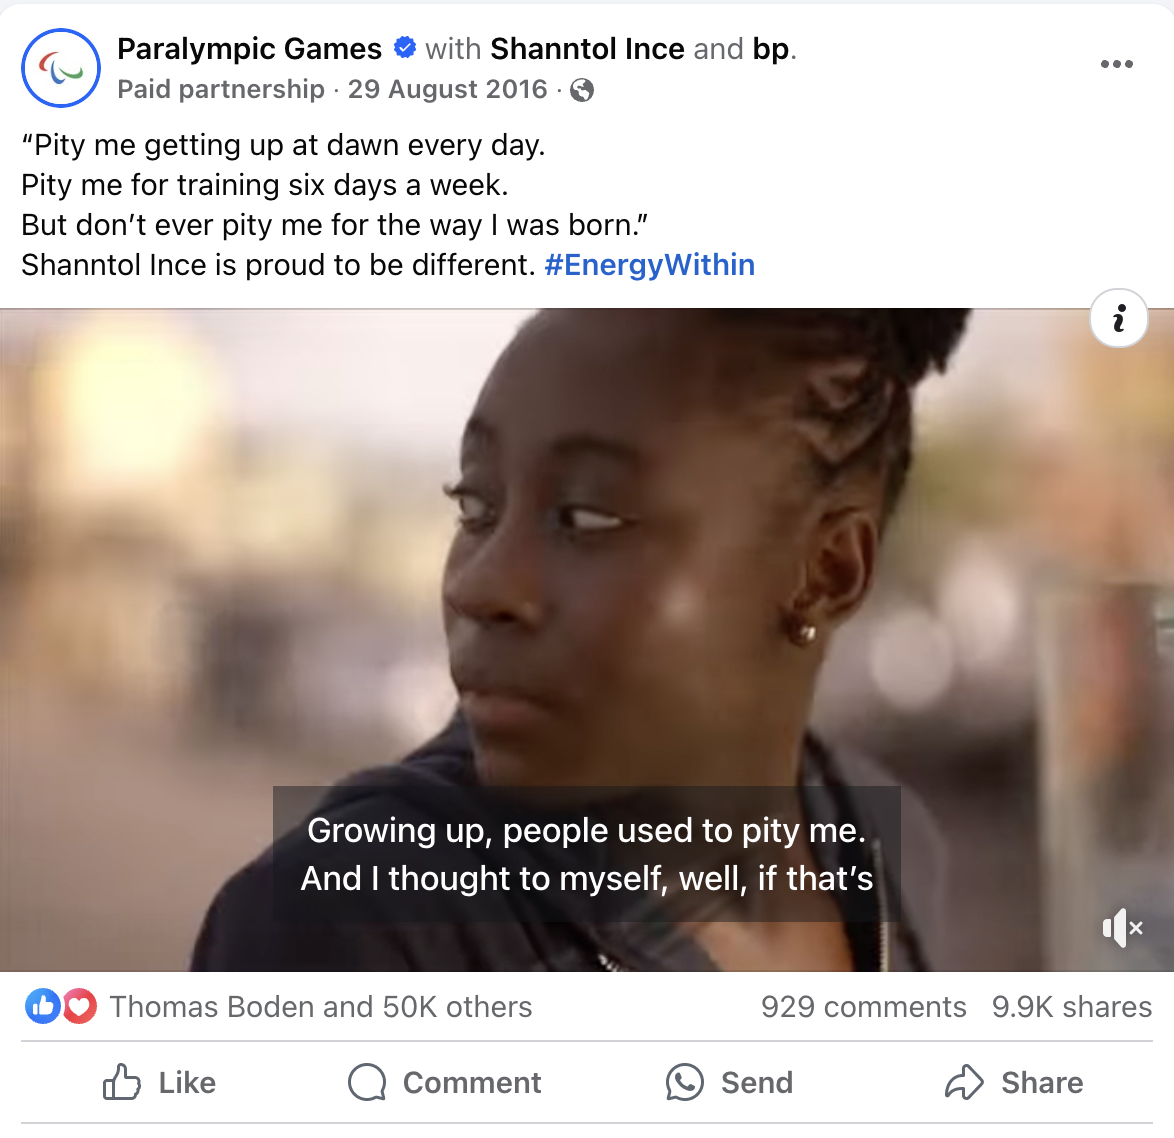1174x1138 pixels.
Task: Open the three-dot post options menu
Action: click(1116, 64)
